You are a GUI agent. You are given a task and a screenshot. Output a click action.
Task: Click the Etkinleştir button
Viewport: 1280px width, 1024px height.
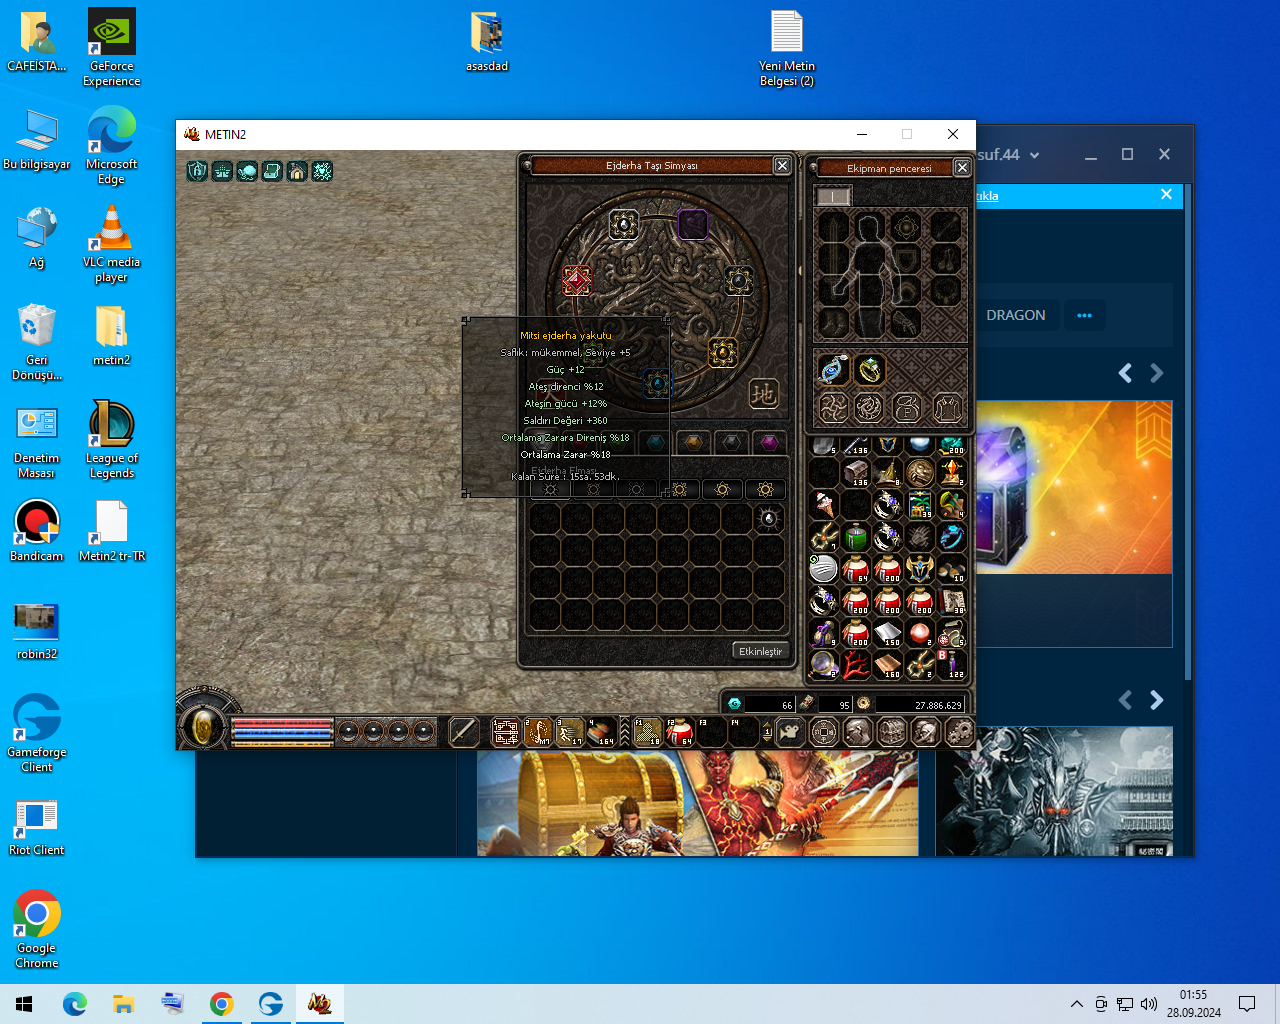coord(760,651)
